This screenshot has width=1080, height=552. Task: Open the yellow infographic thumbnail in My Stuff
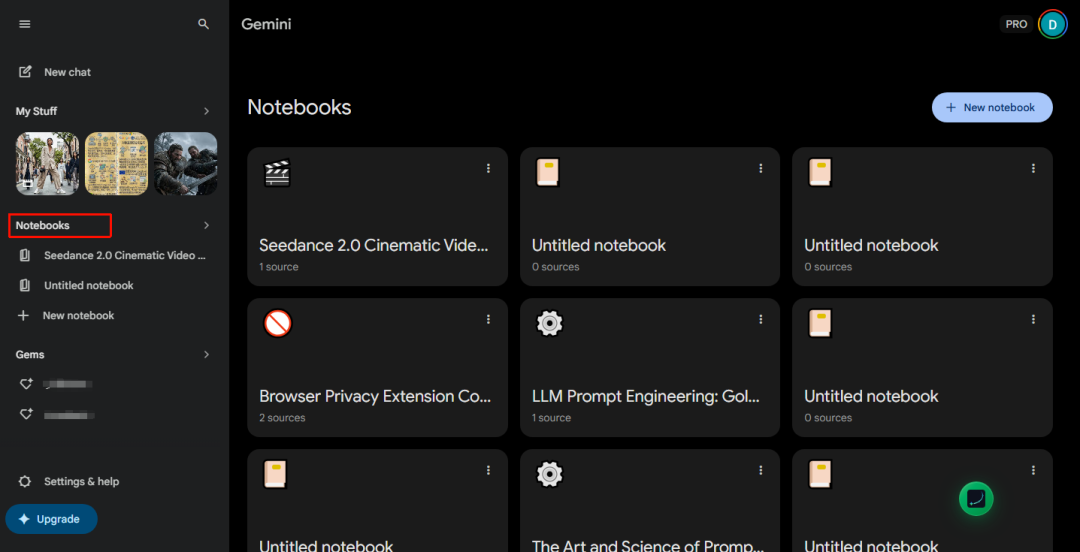click(116, 163)
